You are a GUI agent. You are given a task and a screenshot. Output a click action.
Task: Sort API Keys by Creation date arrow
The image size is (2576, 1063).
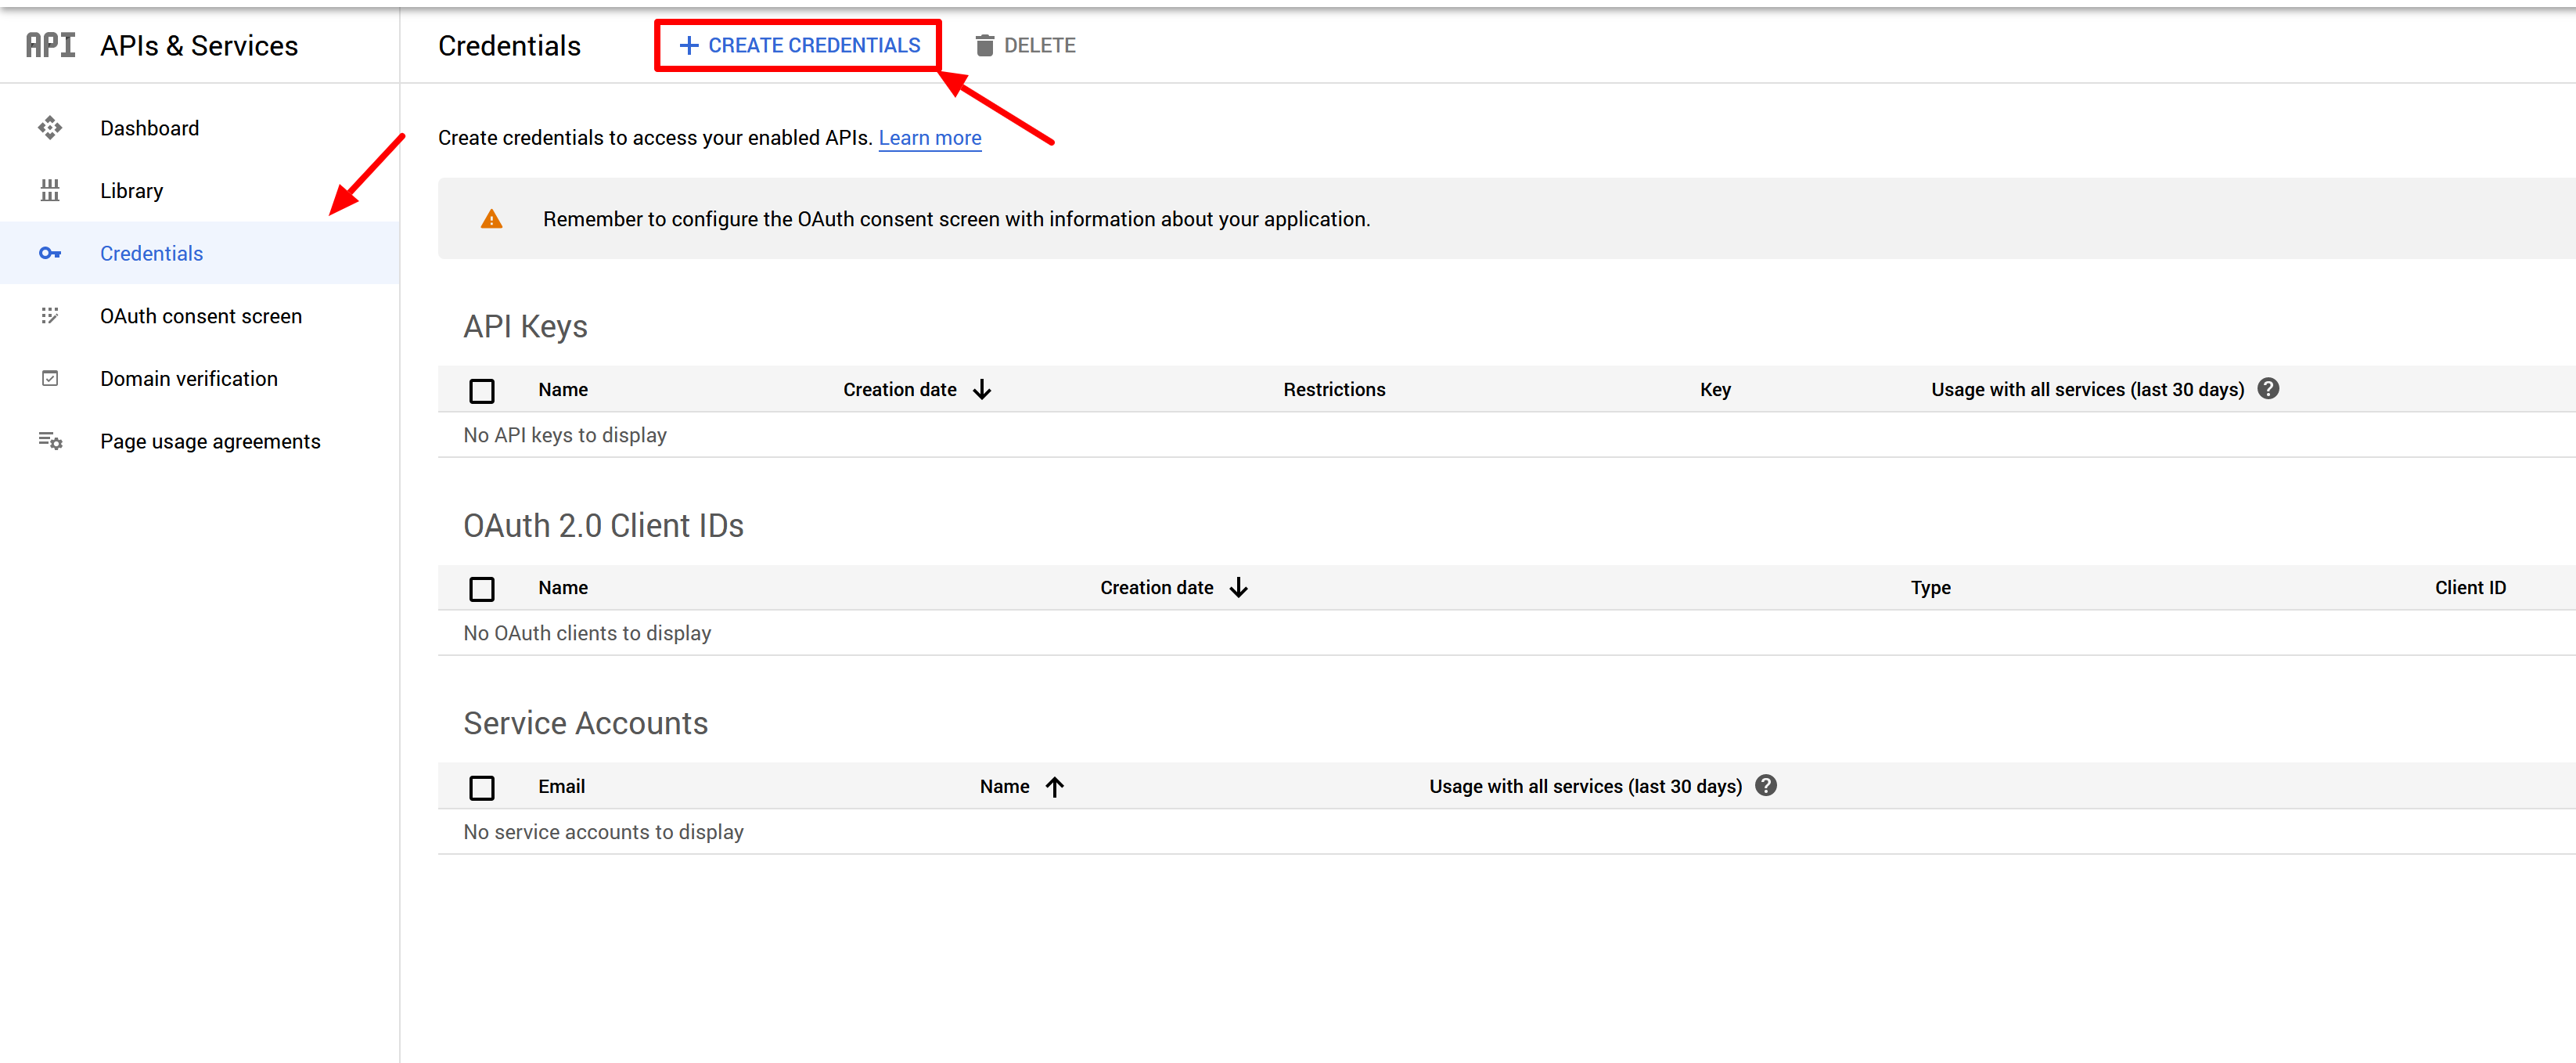click(x=982, y=389)
